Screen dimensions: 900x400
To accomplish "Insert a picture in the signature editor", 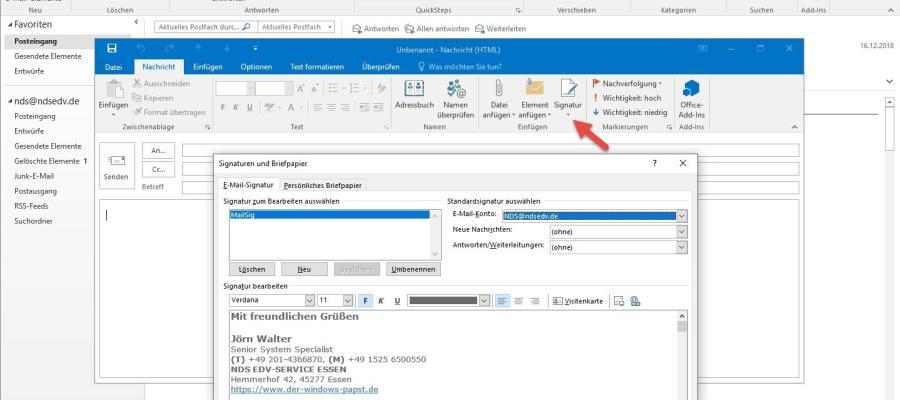I will pos(618,300).
